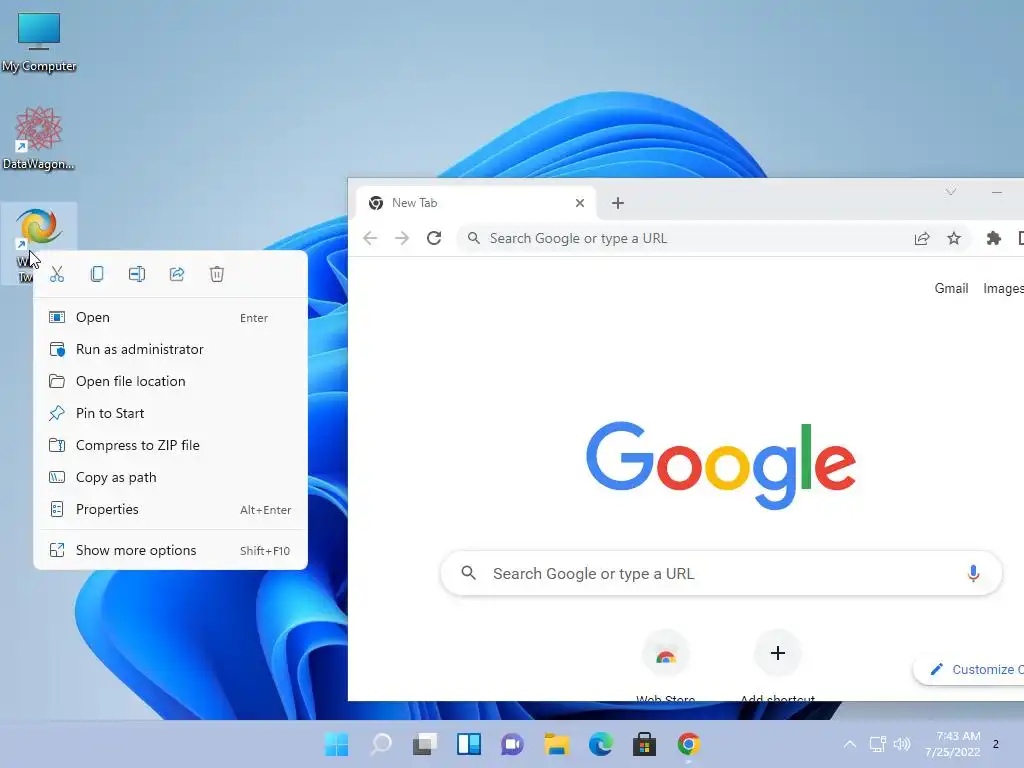Select Open from the context menu
This screenshot has width=1024, height=768.
pyautogui.click(x=170, y=317)
